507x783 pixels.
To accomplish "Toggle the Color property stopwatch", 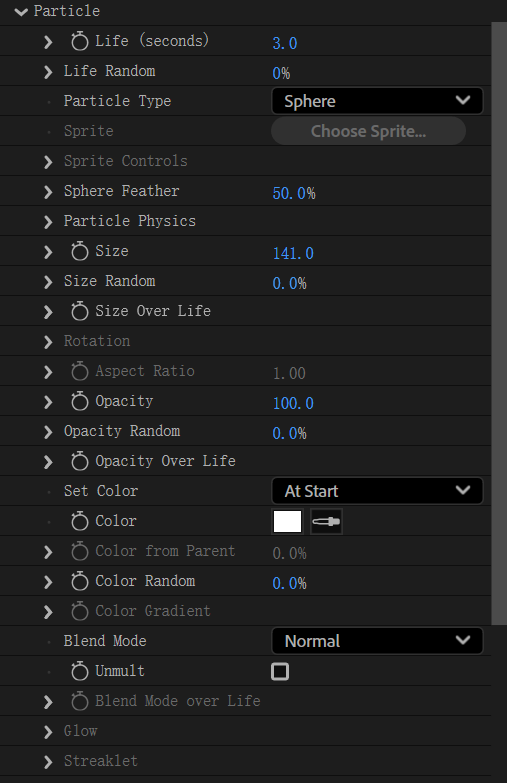I will 79,521.
